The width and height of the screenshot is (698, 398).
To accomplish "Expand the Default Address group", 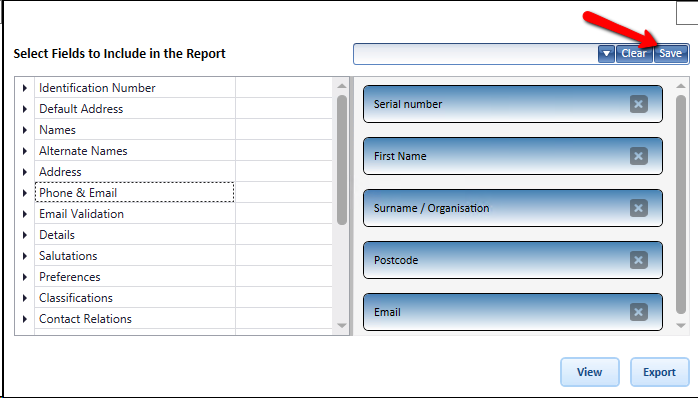I will (25, 109).
